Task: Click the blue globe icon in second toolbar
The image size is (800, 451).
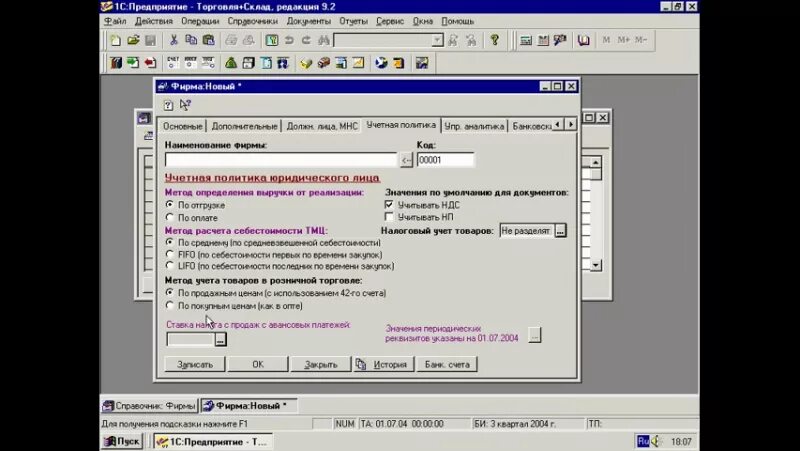Action: point(381,63)
